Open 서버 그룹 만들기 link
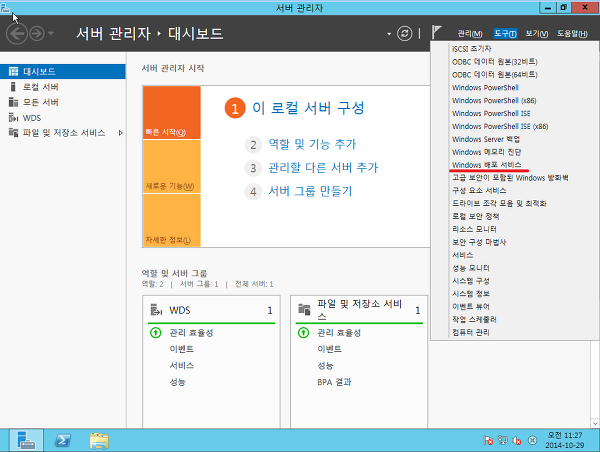Image resolution: width=600 pixels, height=452 pixels. (310, 191)
